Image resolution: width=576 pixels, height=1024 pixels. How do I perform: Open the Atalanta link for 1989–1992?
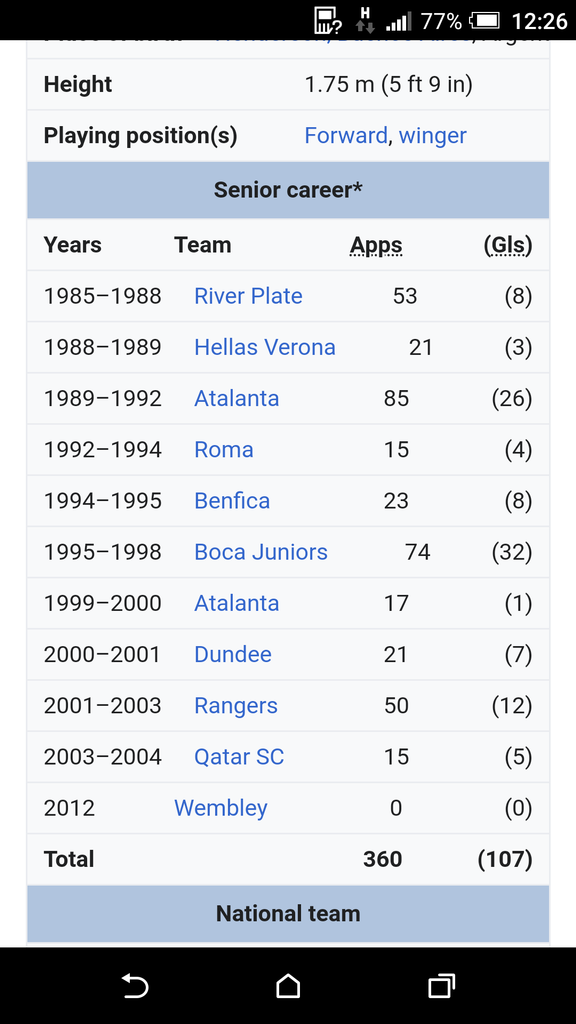pyautogui.click(x=236, y=398)
